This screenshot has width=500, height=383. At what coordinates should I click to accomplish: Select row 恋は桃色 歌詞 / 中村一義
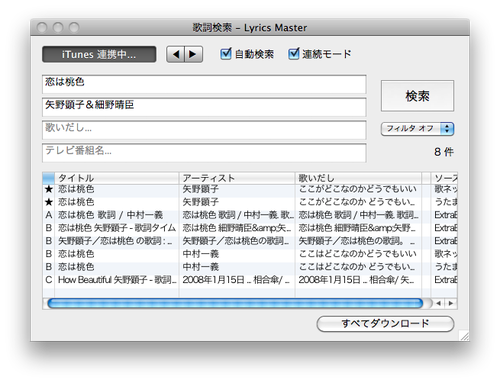[x=250, y=215]
